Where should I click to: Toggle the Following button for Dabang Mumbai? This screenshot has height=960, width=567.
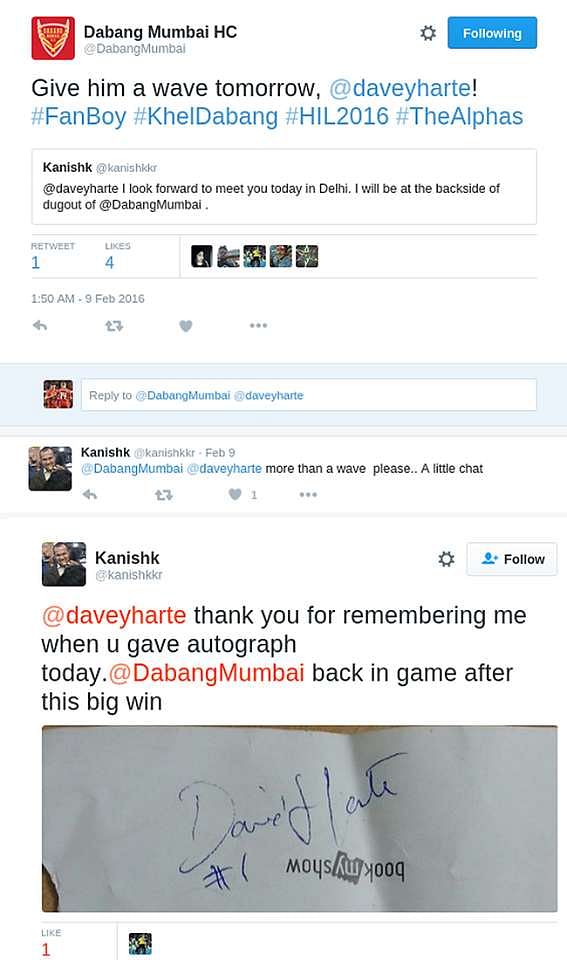pyautogui.click(x=492, y=33)
